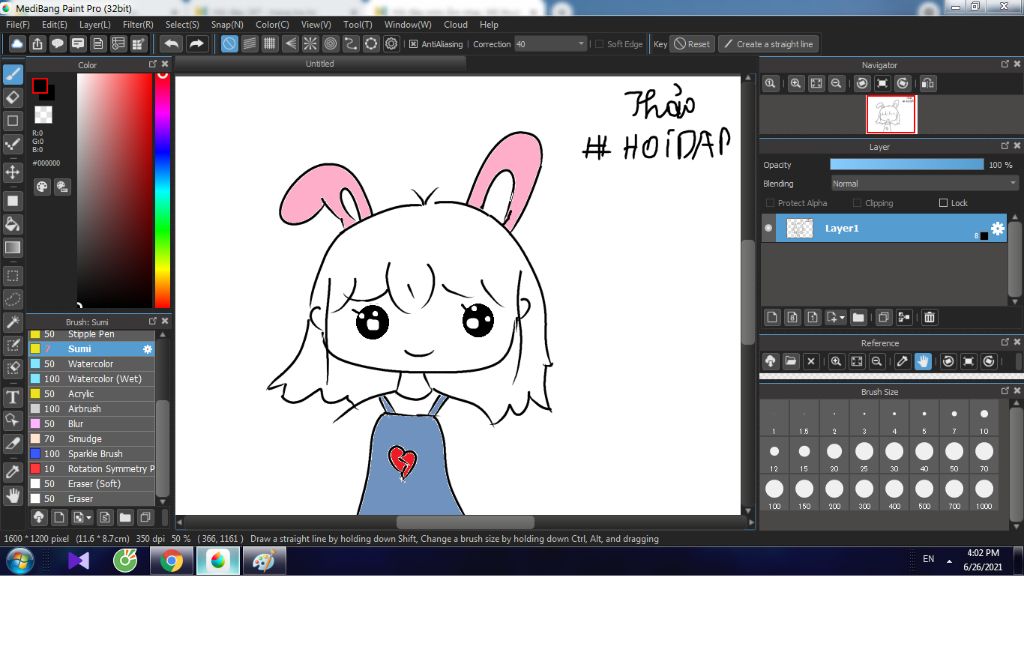The height and width of the screenshot is (661, 1024).
Task: Zoom out within the Navigator panel
Action: click(836, 84)
